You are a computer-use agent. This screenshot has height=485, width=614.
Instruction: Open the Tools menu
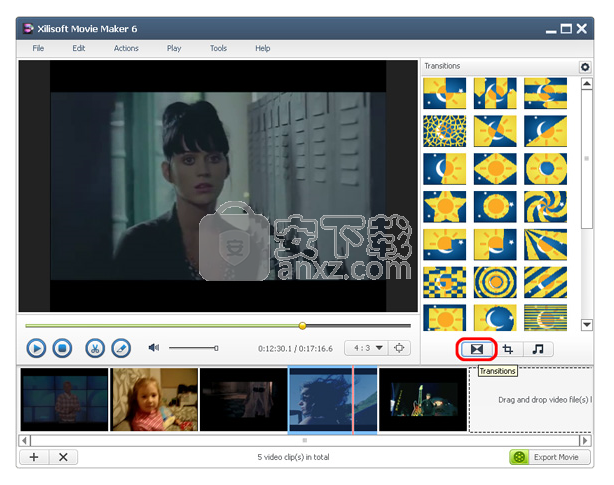point(218,48)
